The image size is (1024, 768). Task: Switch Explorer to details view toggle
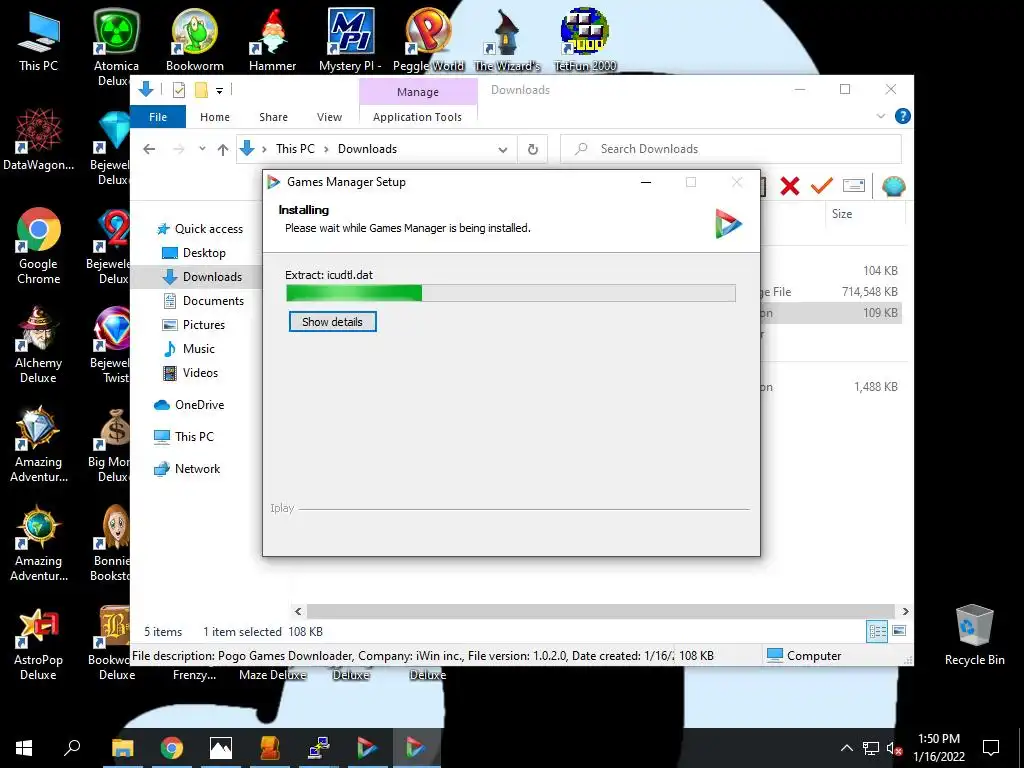pyautogui.click(x=877, y=631)
